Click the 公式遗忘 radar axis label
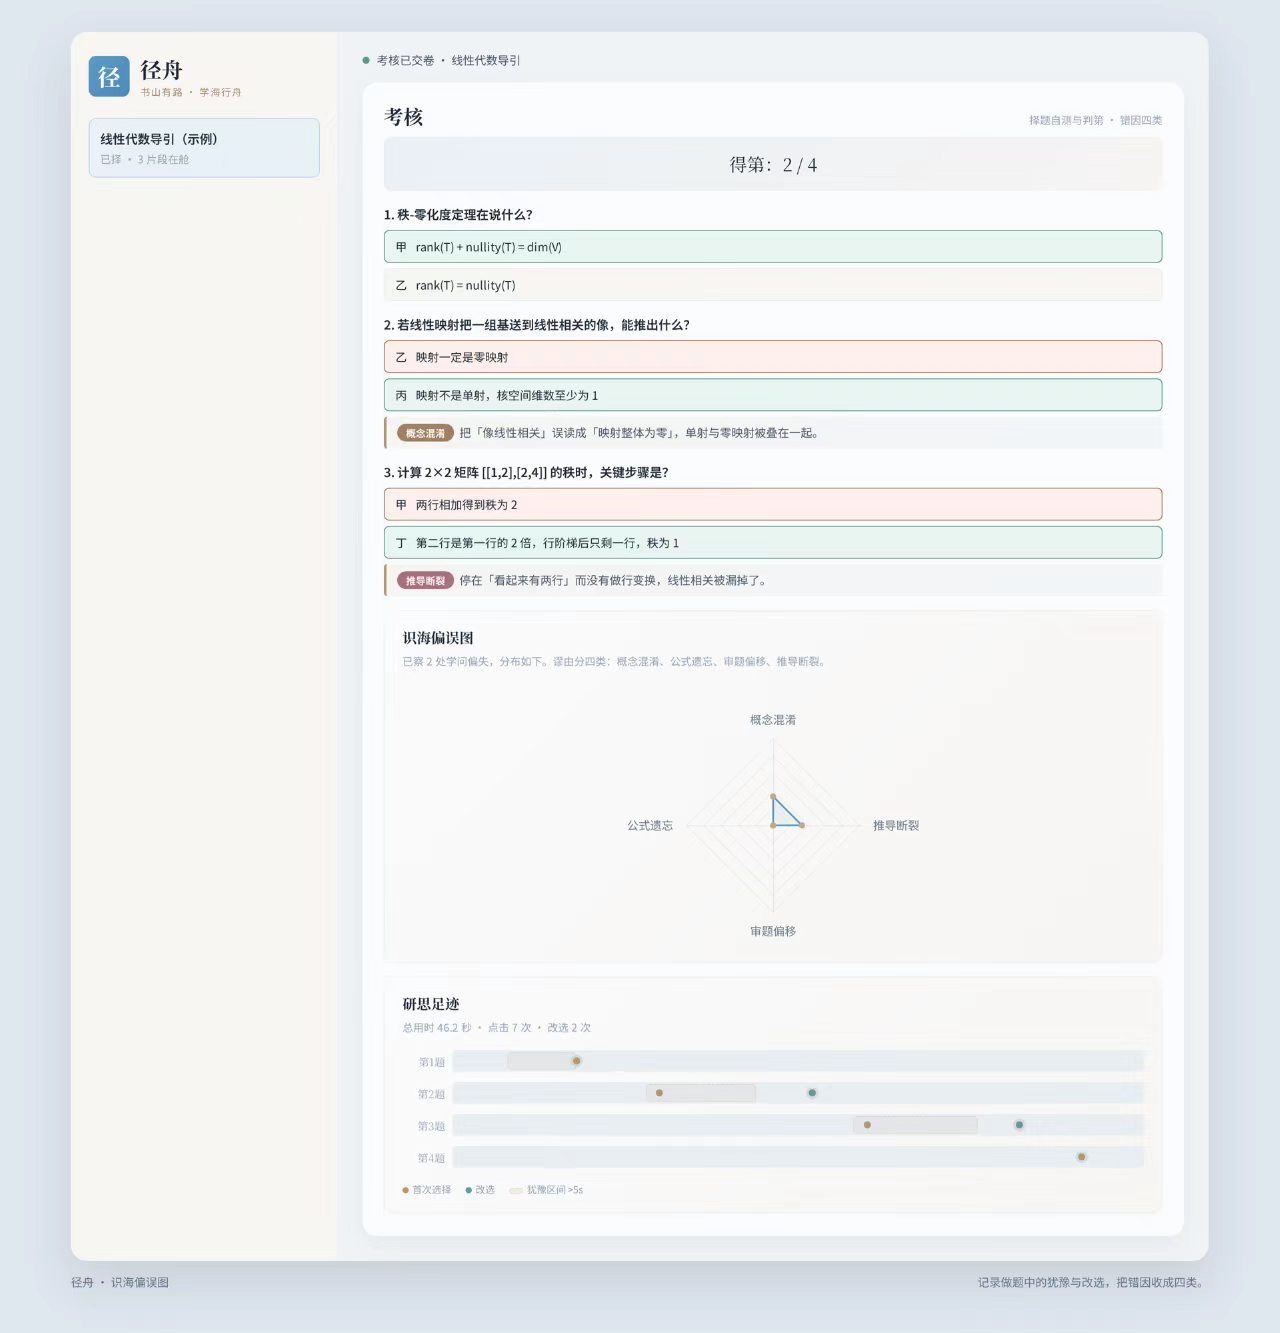Image resolution: width=1280 pixels, height=1333 pixels. [x=650, y=826]
